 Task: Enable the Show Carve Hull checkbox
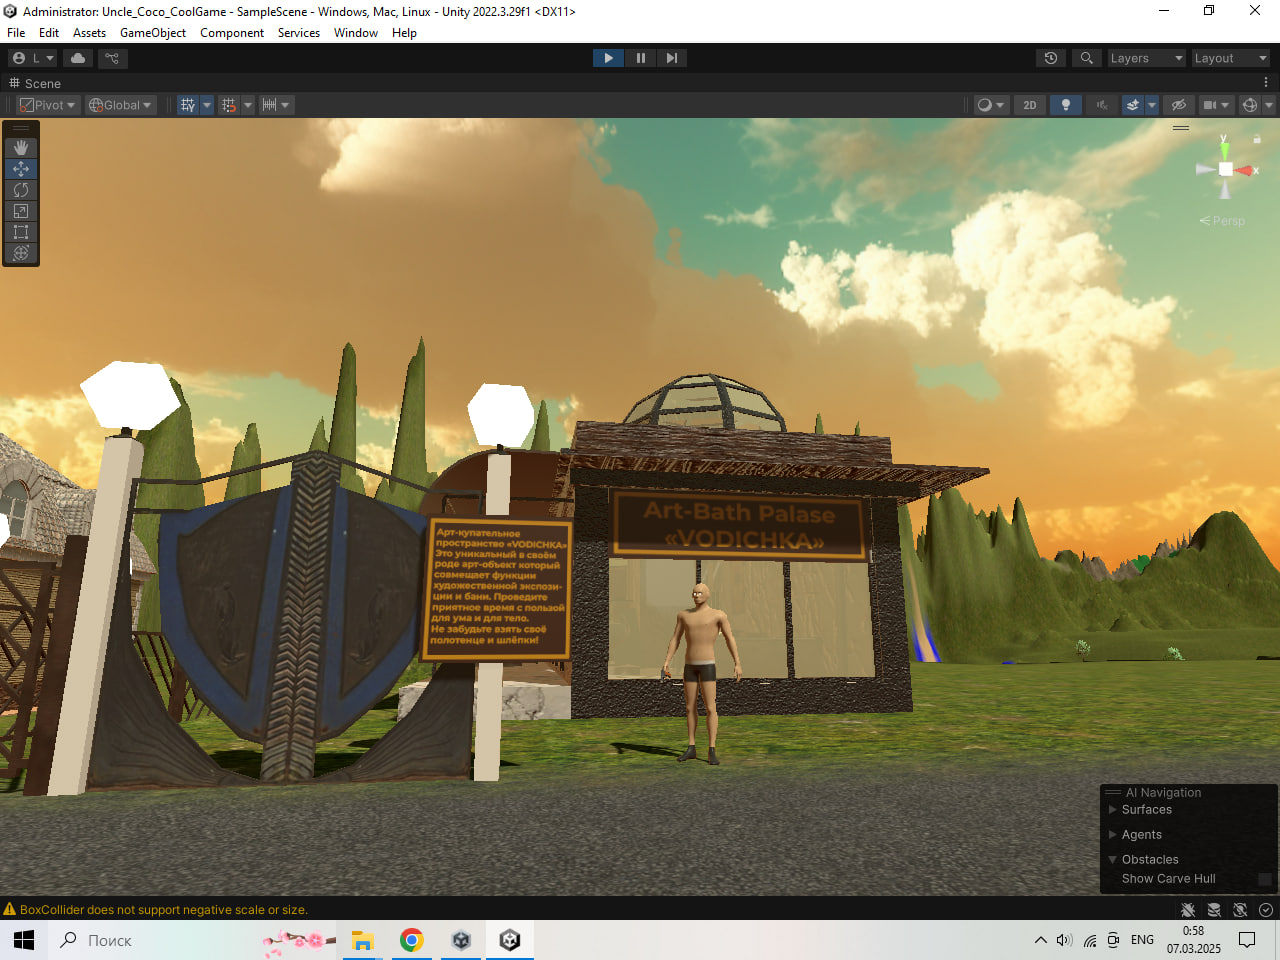1265,879
